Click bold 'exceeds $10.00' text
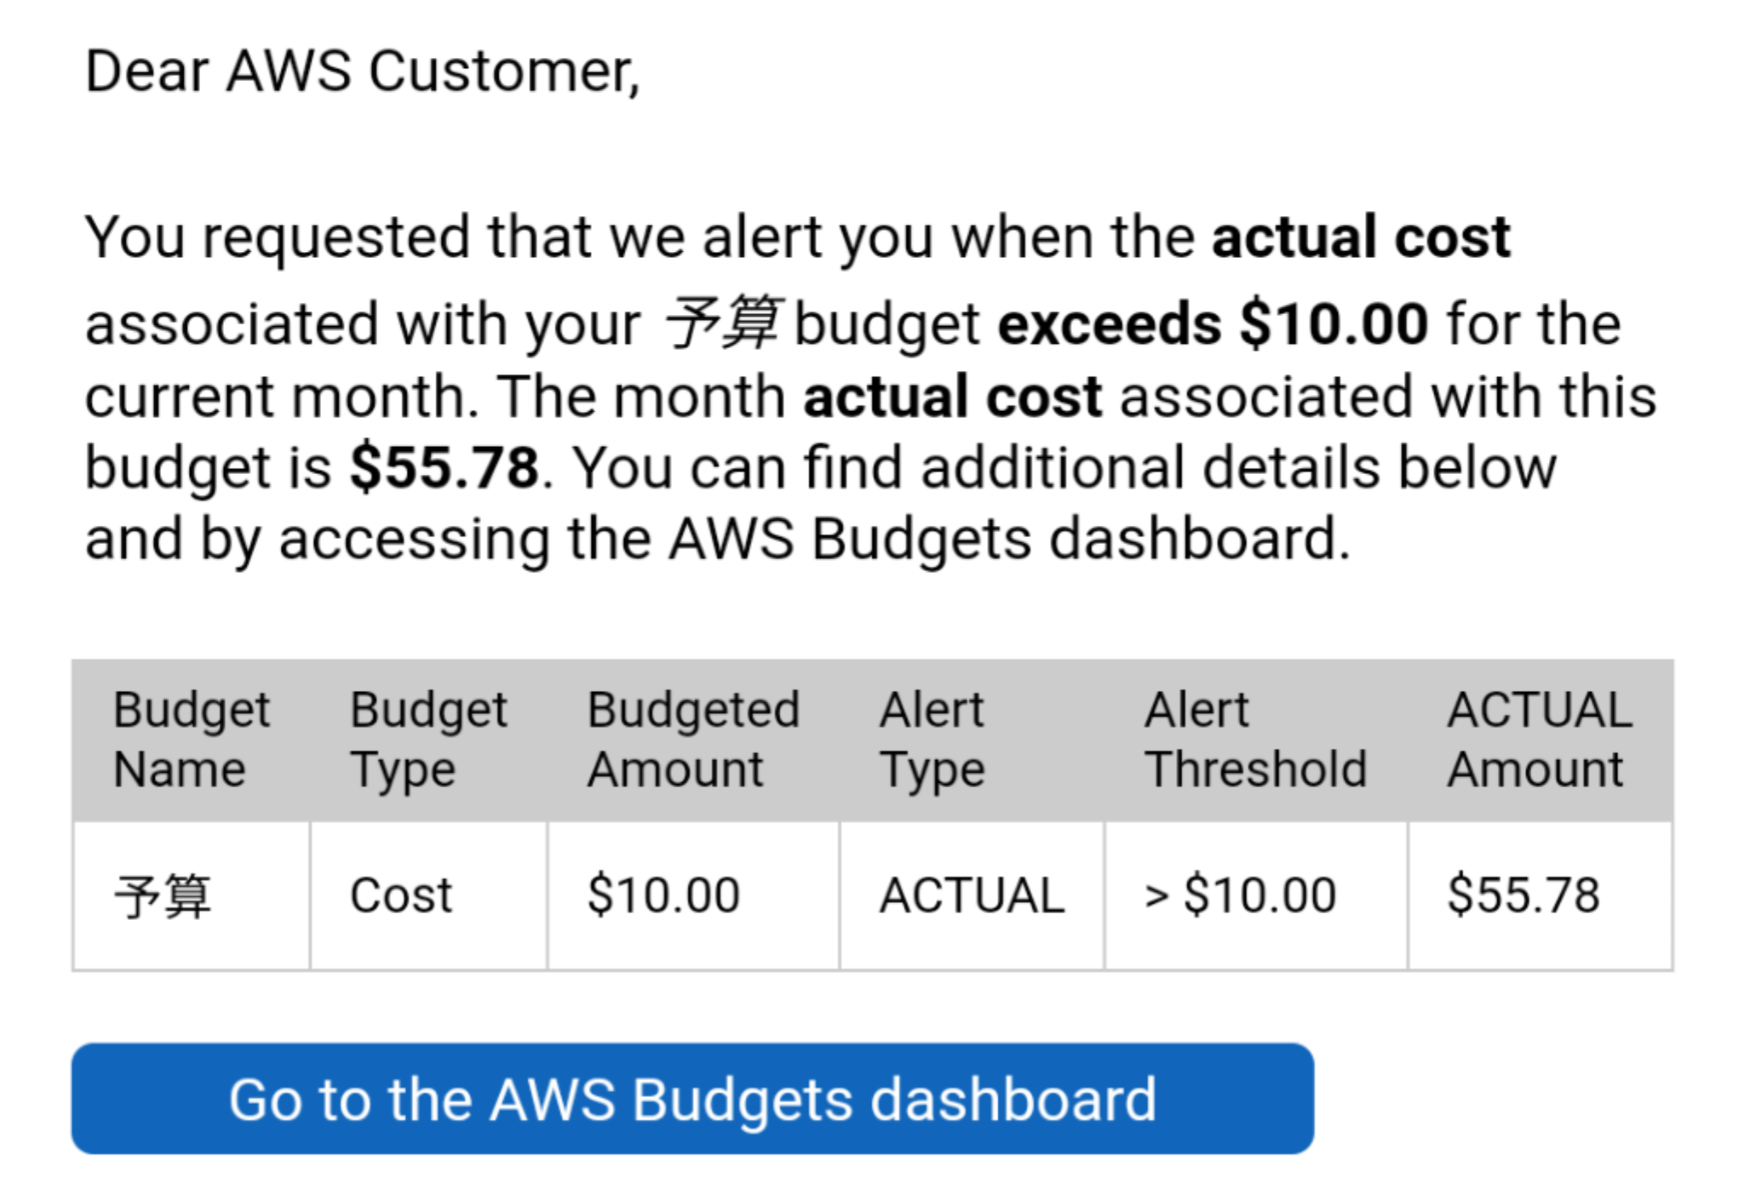The width and height of the screenshot is (1744, 1189). point(1213,324)
